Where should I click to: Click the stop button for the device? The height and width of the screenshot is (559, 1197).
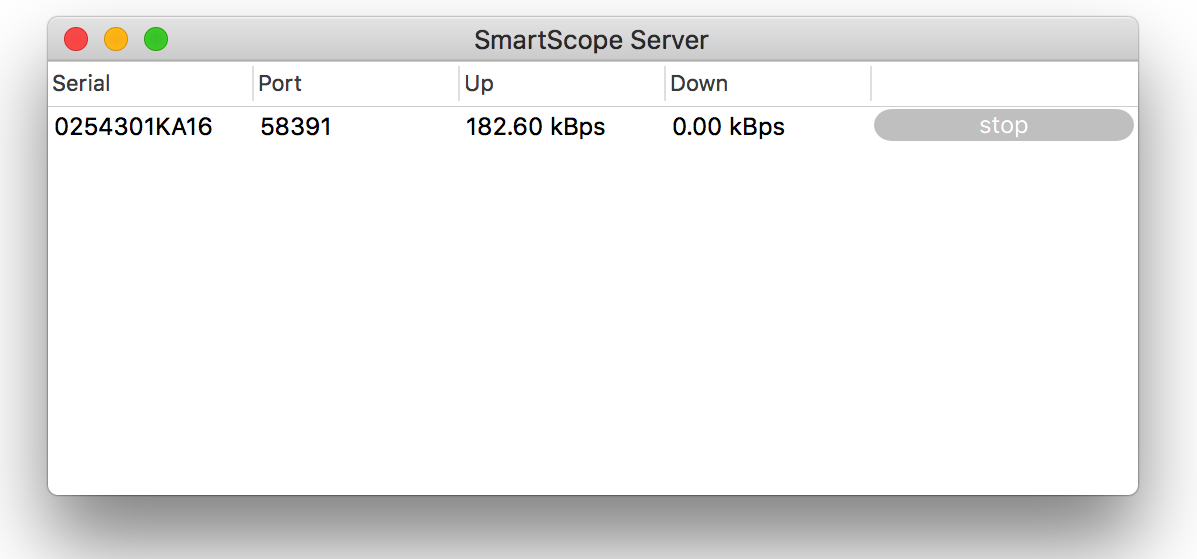point(1003,125)
